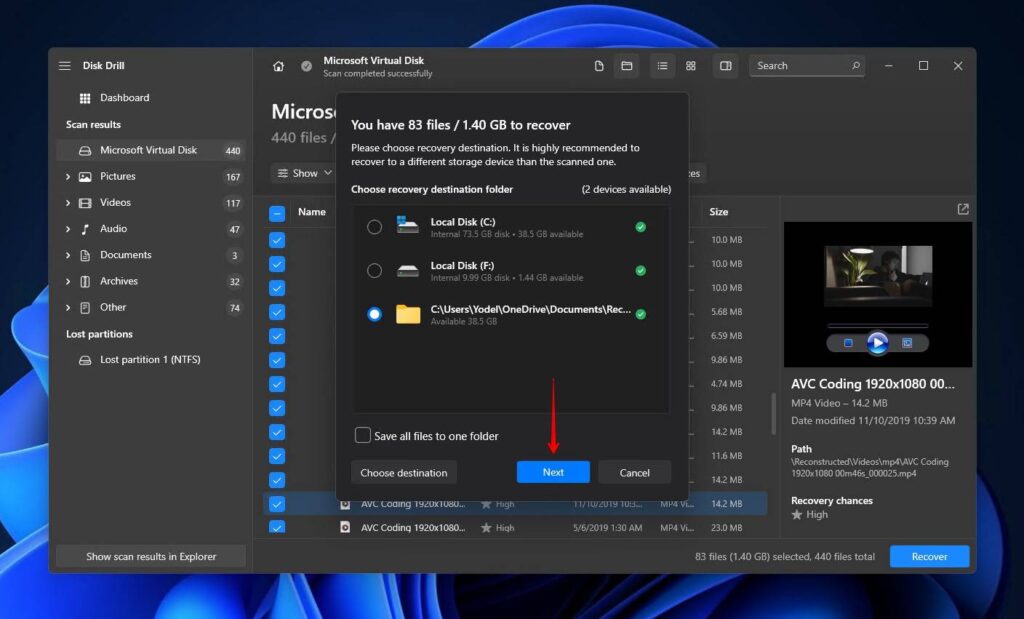Select Local Disk (C:) radio button
Viewport: 1024px width, 619px height.
click(x=374, y=227)
